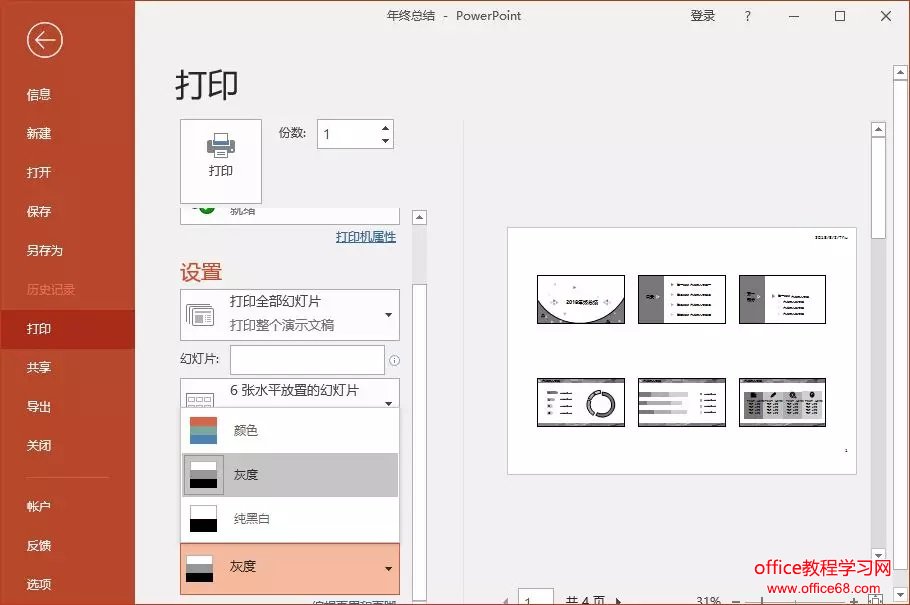The height and width of the screenshot is (605, 910).
Task: Click the back arrow circle icon
Action: pyautogui.click(x=45, y=40)
